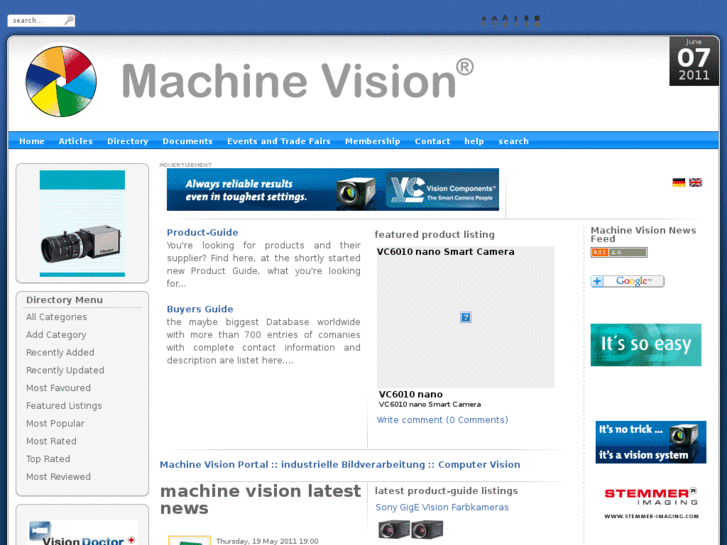
Task: Open Most Popular listings
Action: click(x=55, y=423)
